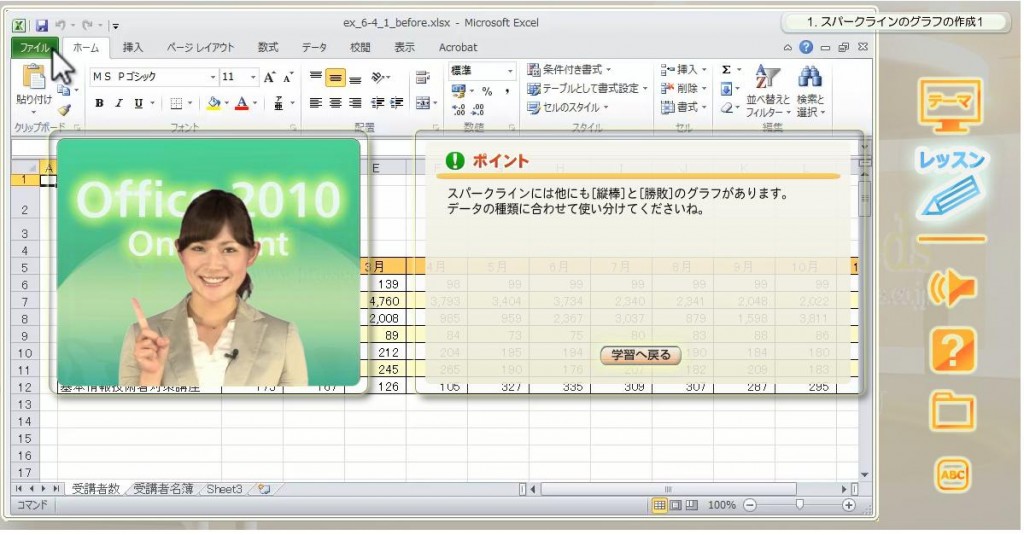Open Excel Help question mark icon

(807, 47)
